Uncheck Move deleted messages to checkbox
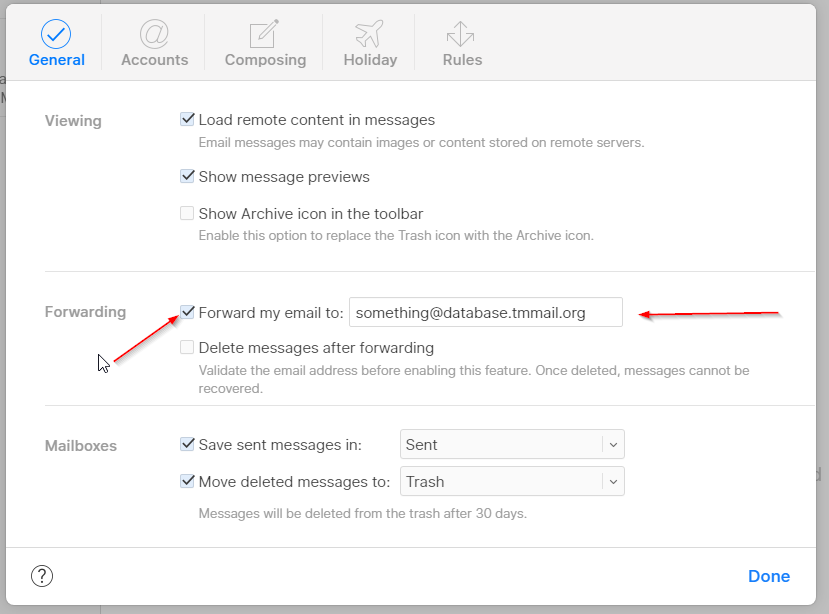This screenshot has width=829, height=614. pos(187,481)
